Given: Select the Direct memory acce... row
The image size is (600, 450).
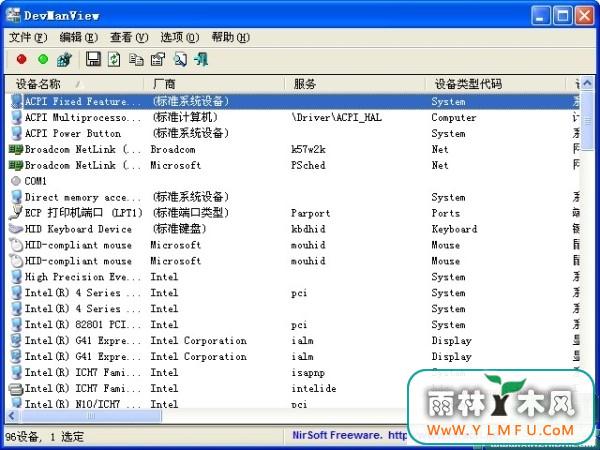Looking at the screenshot, I should [x=293, y=197].
